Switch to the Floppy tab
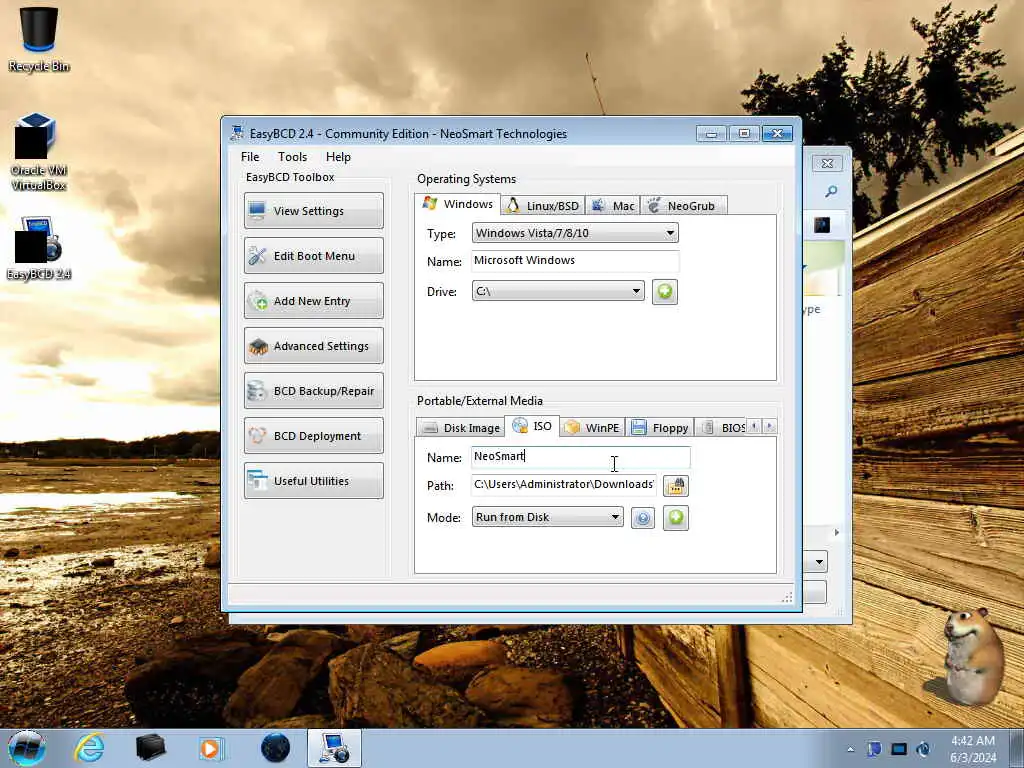The image size is (1024, 768). [x=660, y=428]
